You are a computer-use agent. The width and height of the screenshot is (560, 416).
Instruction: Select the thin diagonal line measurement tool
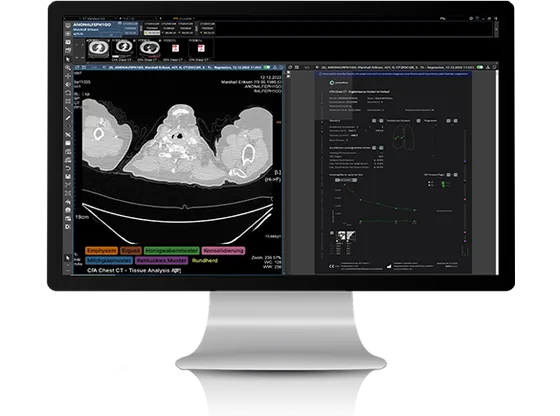68,110
